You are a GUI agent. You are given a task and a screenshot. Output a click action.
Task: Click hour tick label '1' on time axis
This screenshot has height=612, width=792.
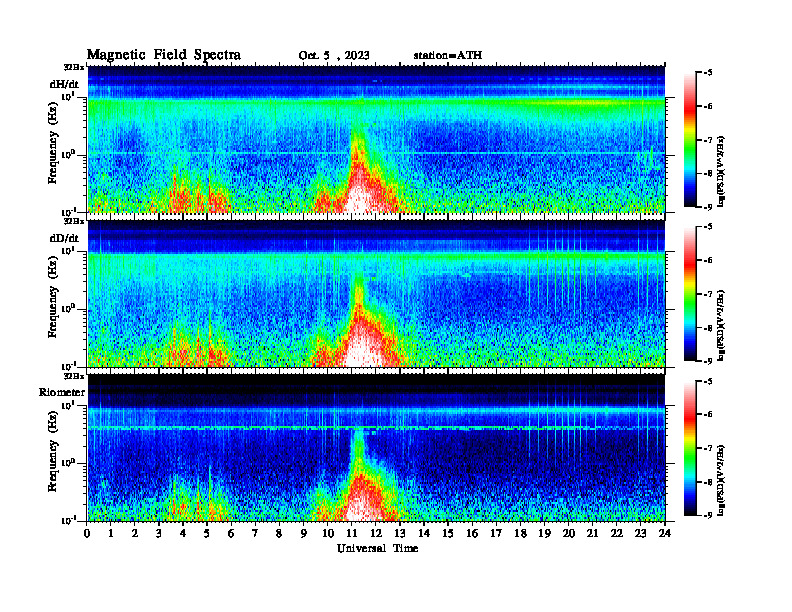(111, 533)
